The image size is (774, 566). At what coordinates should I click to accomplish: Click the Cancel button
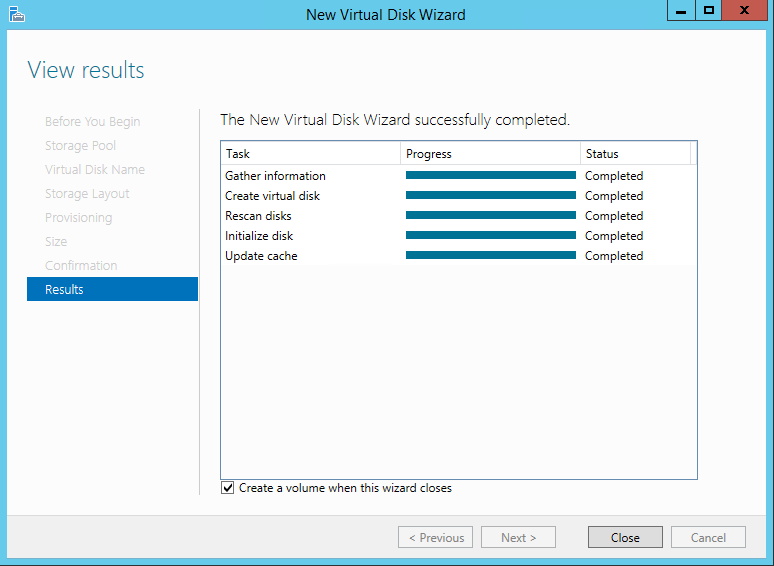pos(708,537)
